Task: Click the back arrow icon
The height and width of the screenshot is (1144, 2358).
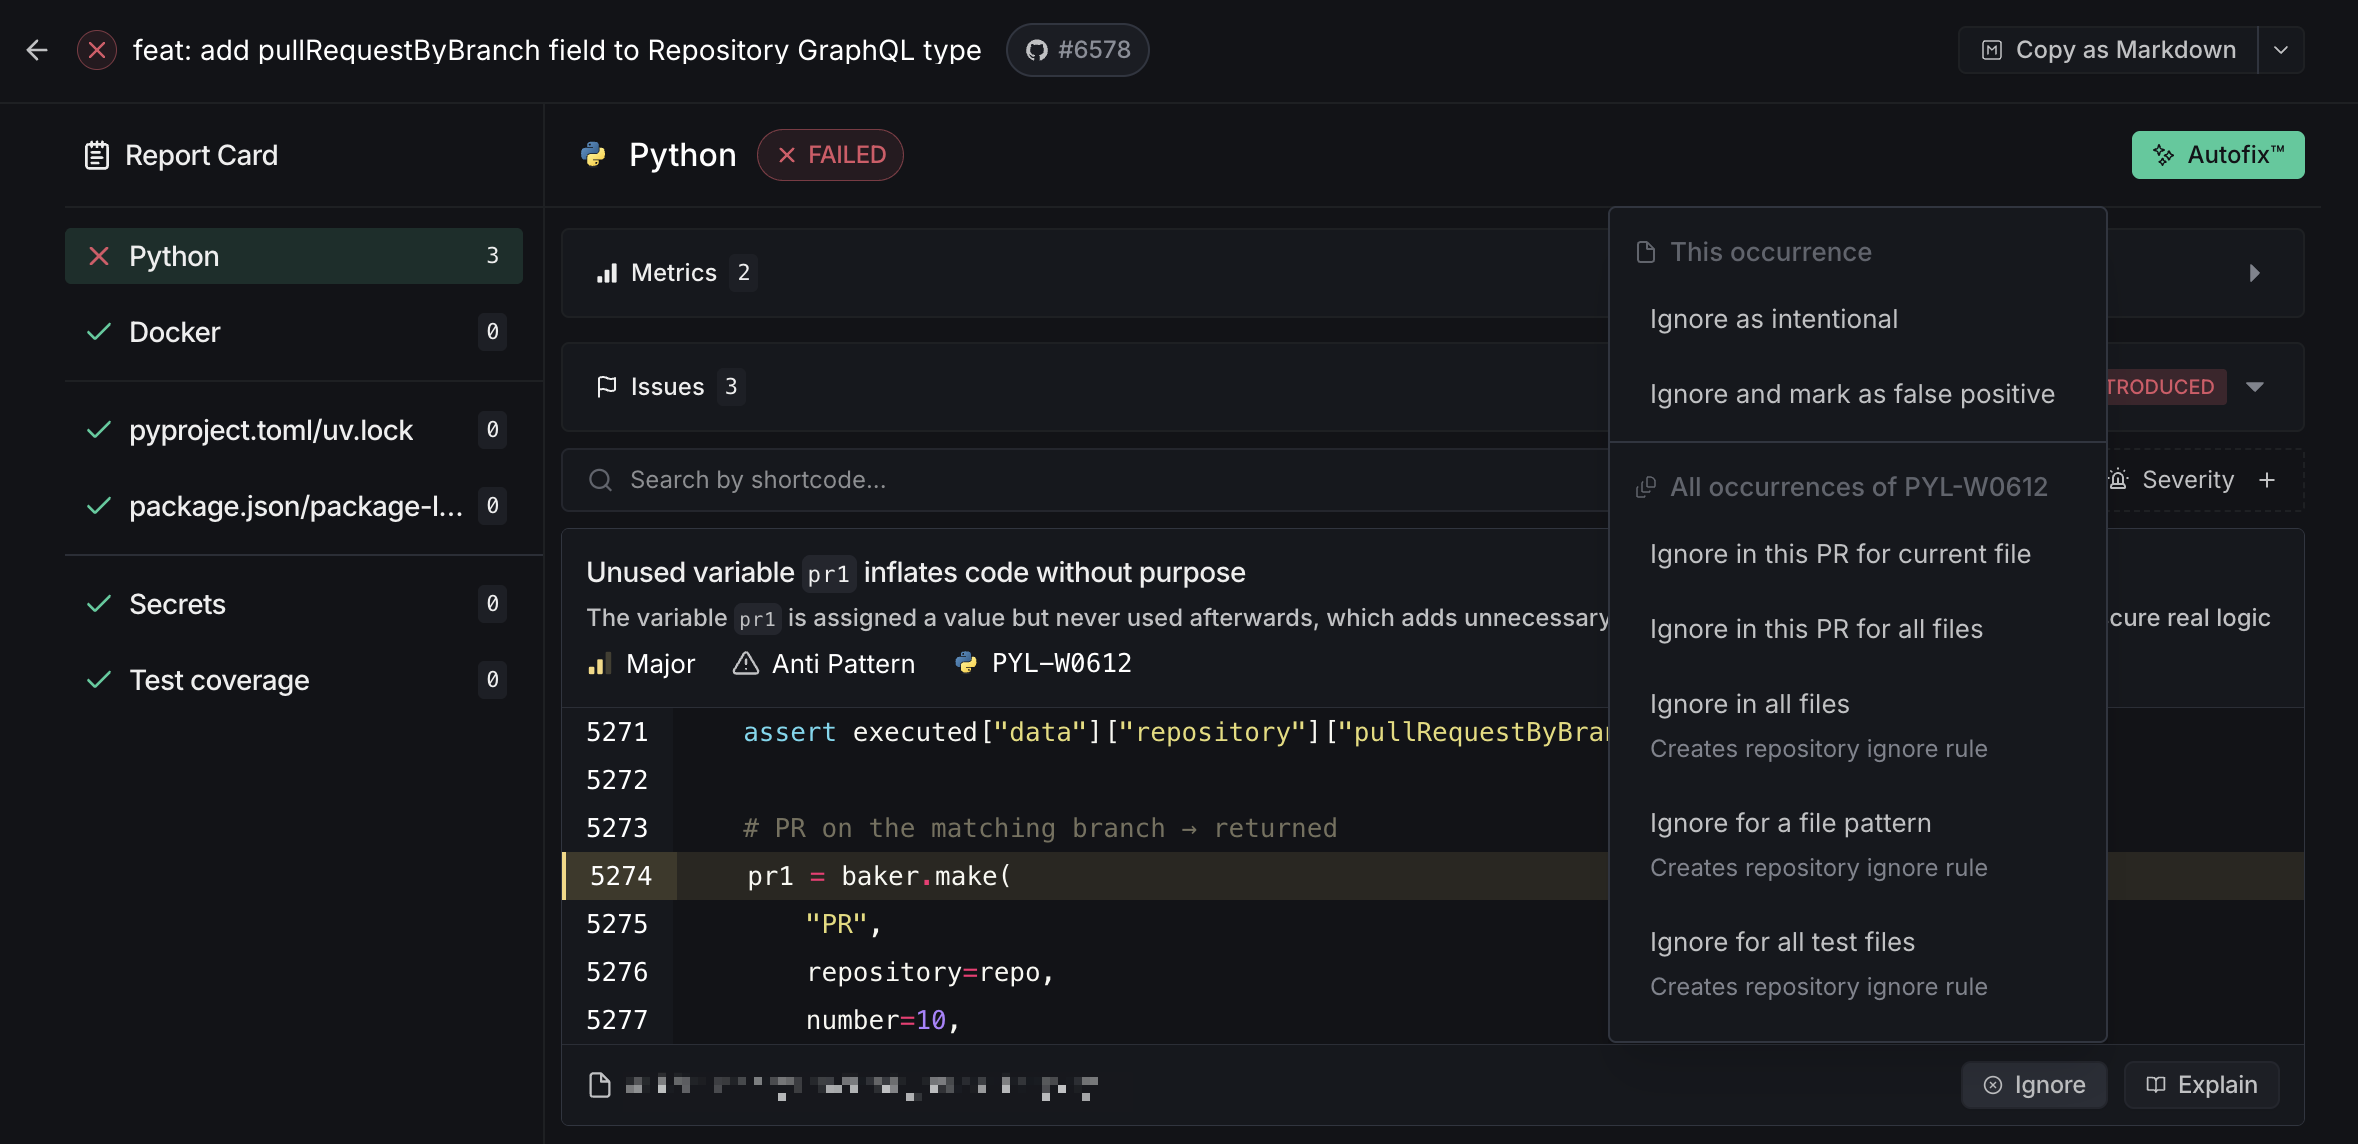Action: [x=37, y=50]
